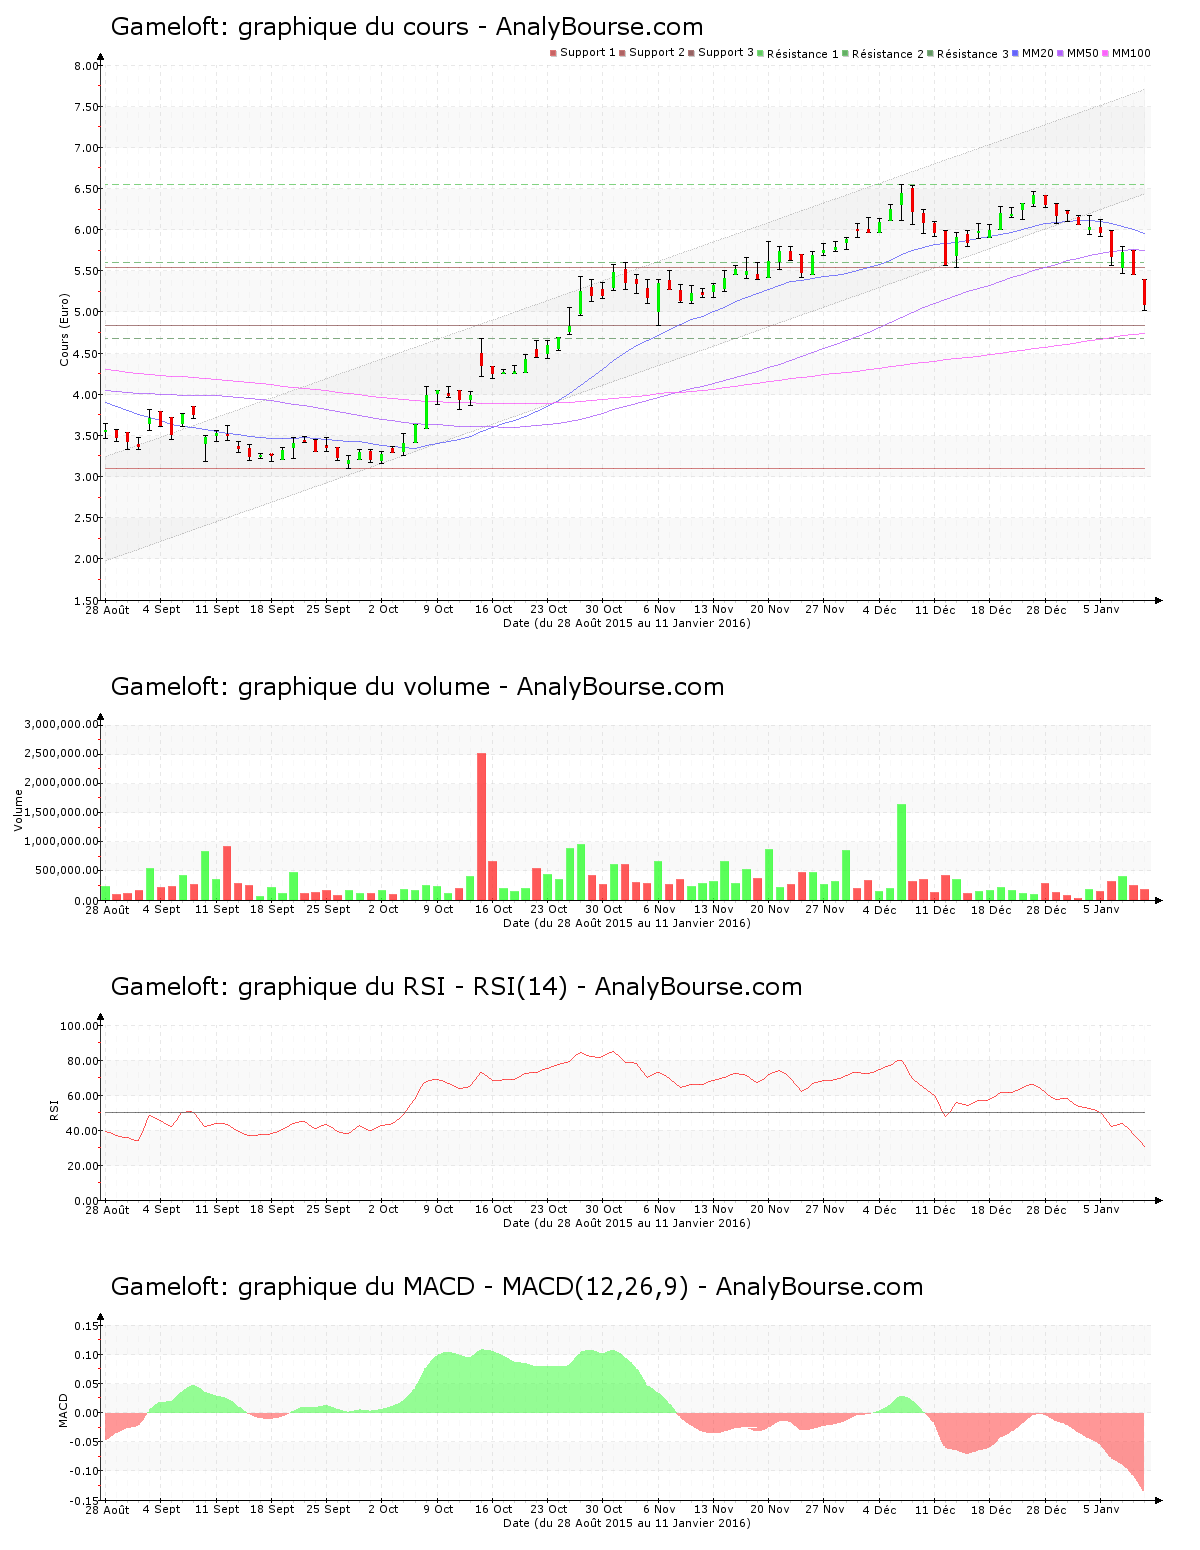Click the blue color square before MM20
The height and width of the screenshot is (1550, 1200).
(x=1016, y=53)
